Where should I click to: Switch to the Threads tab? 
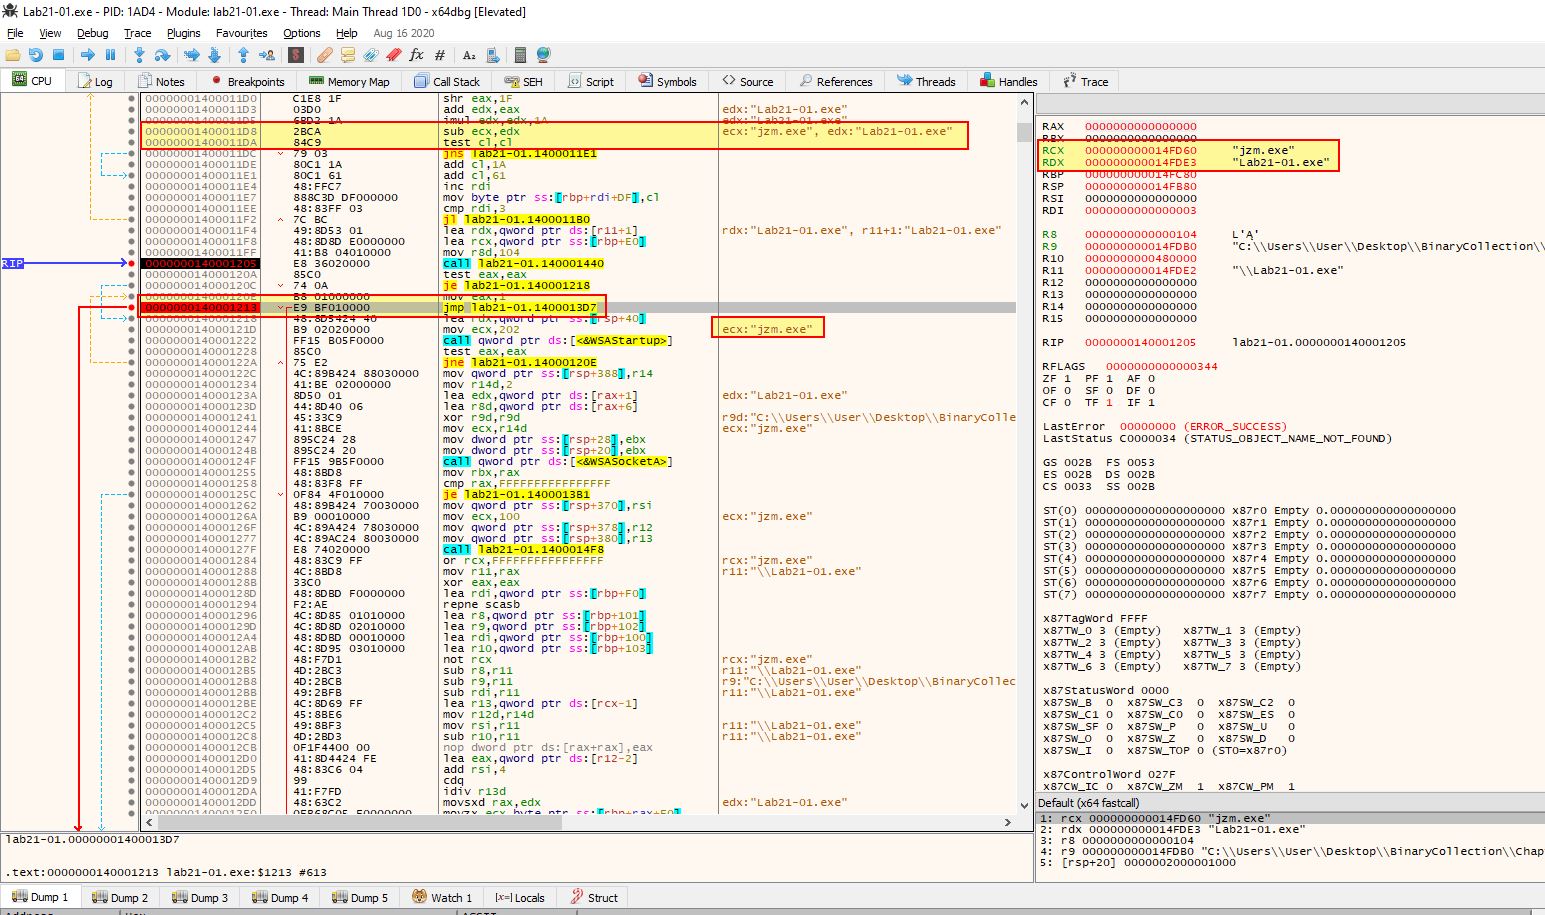926,81
